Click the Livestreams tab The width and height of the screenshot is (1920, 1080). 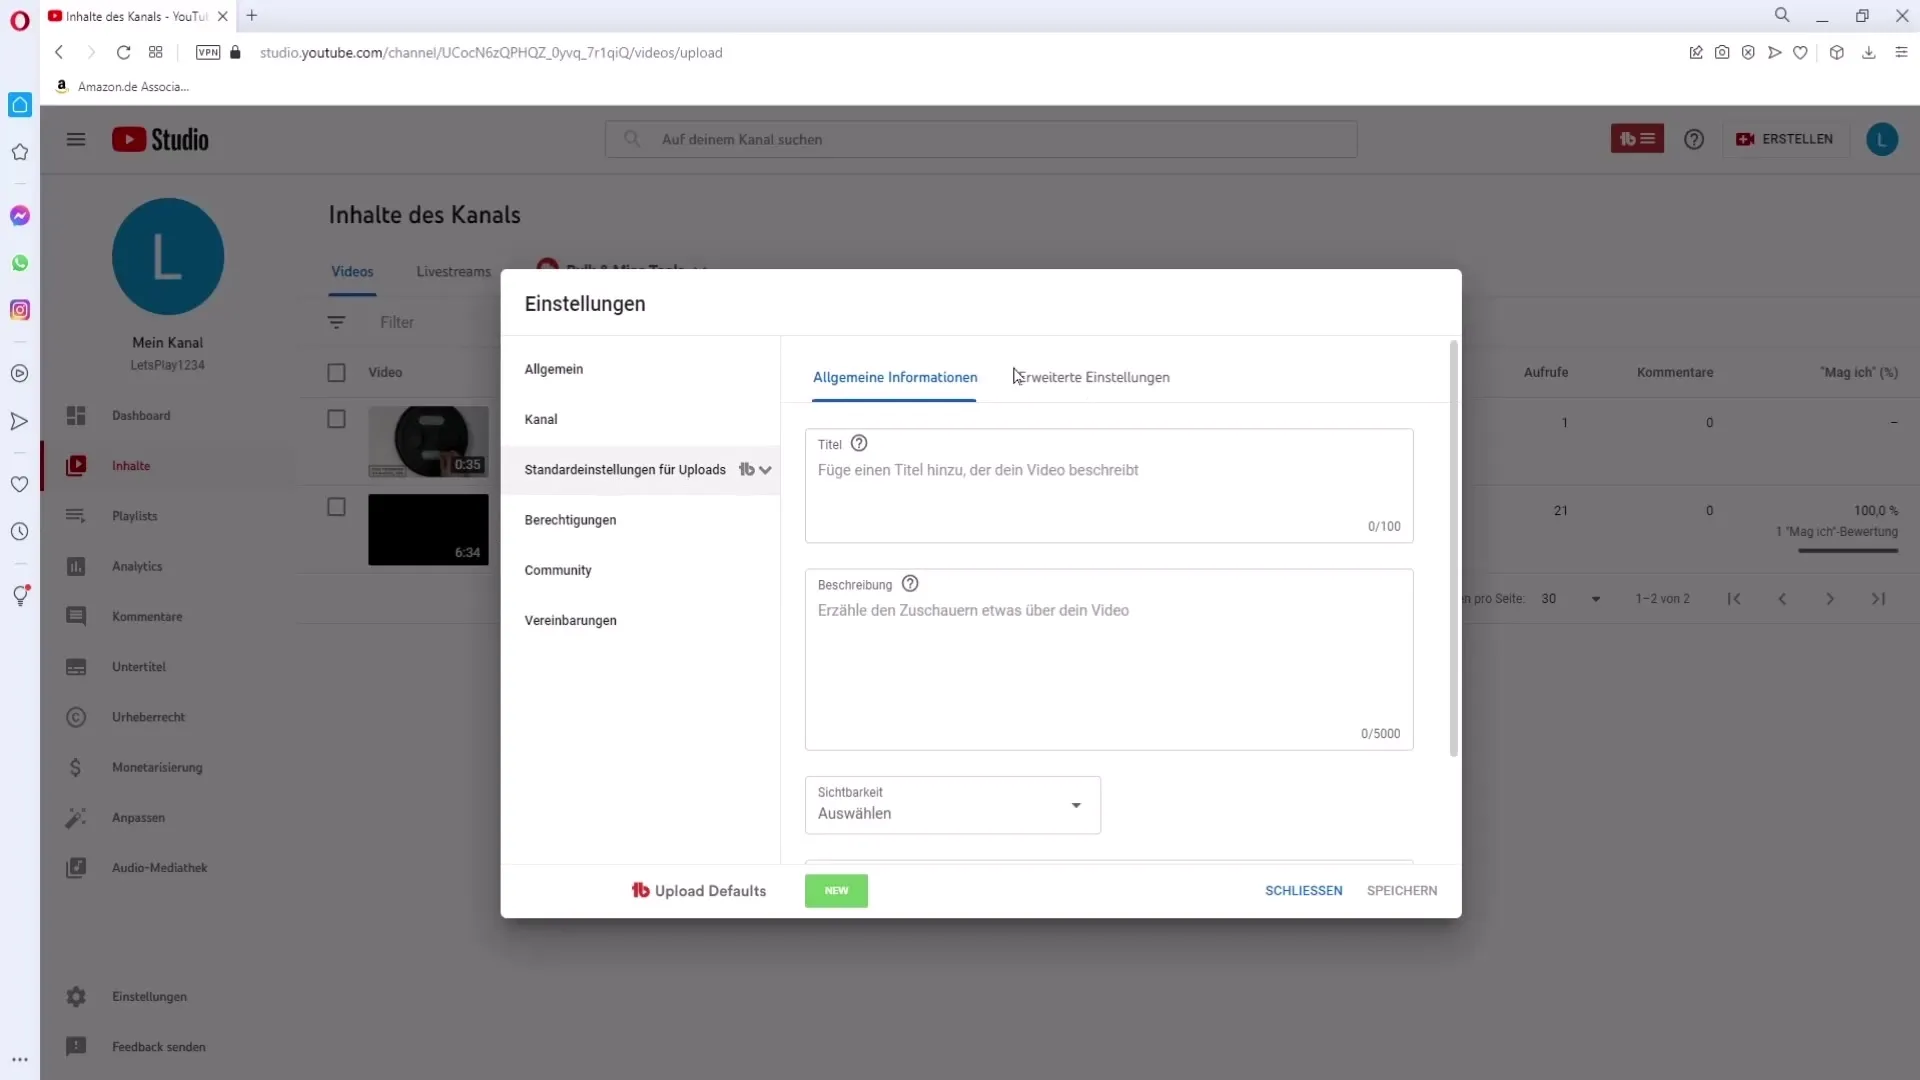[454, 270]
